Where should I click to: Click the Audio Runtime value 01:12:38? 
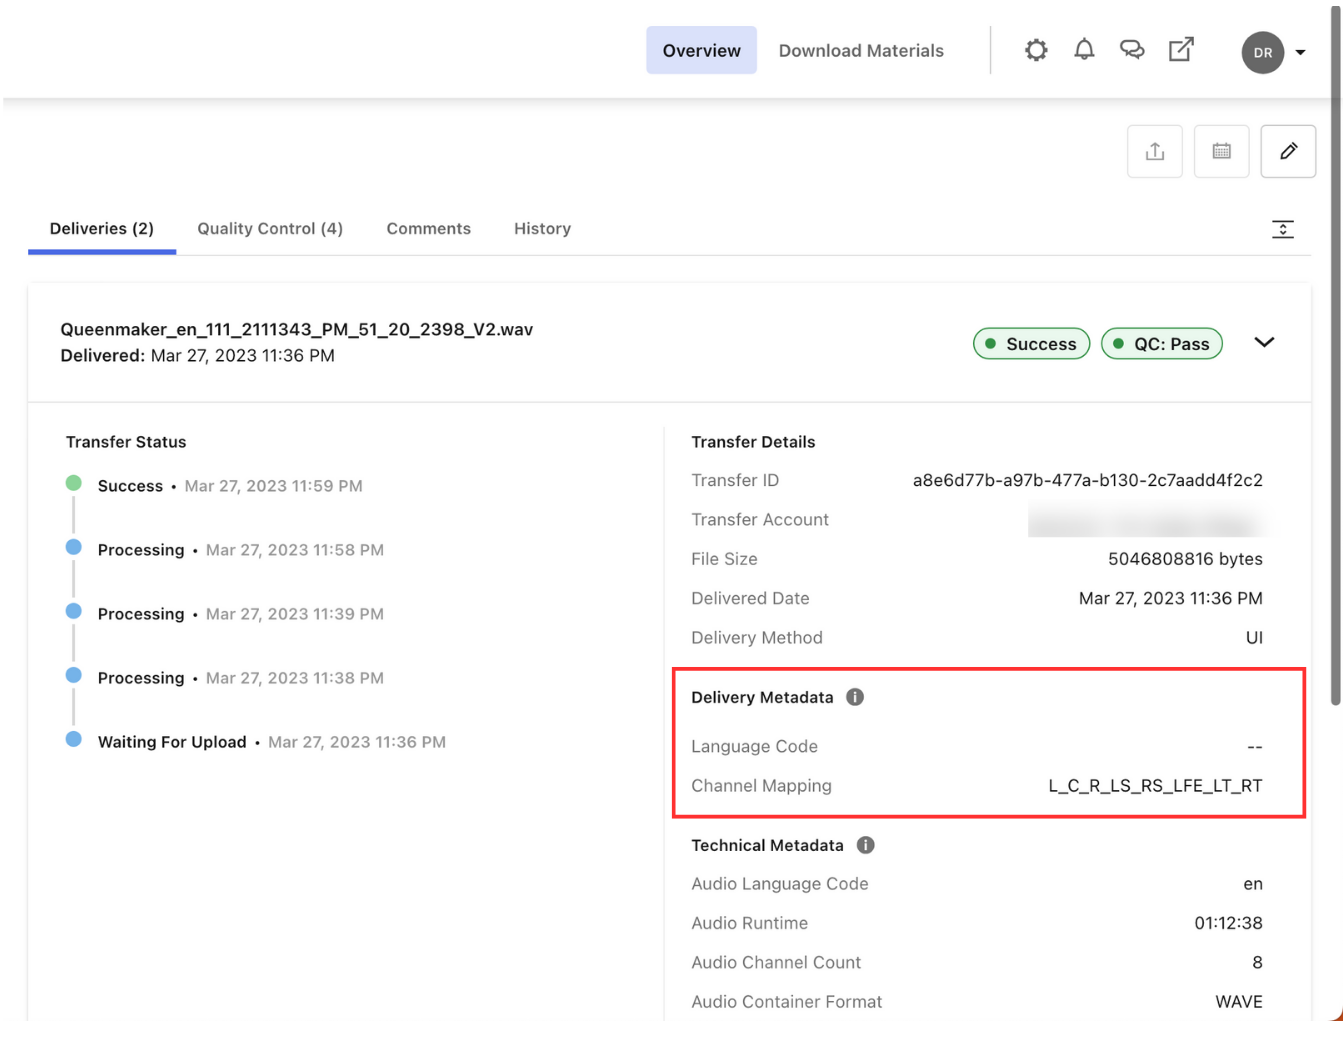[x=1228, y=923]
